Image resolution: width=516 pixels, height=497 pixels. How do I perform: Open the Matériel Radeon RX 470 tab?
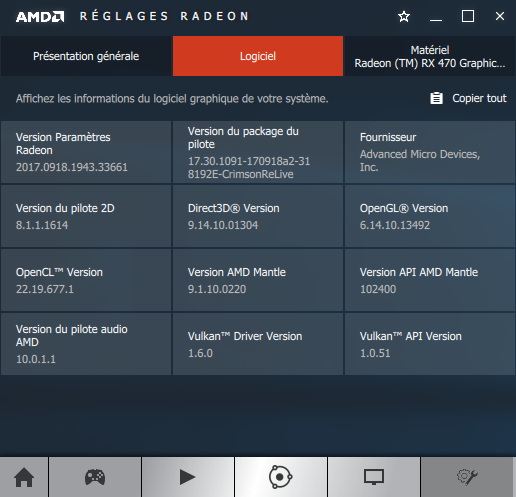[x=430, y=56]
